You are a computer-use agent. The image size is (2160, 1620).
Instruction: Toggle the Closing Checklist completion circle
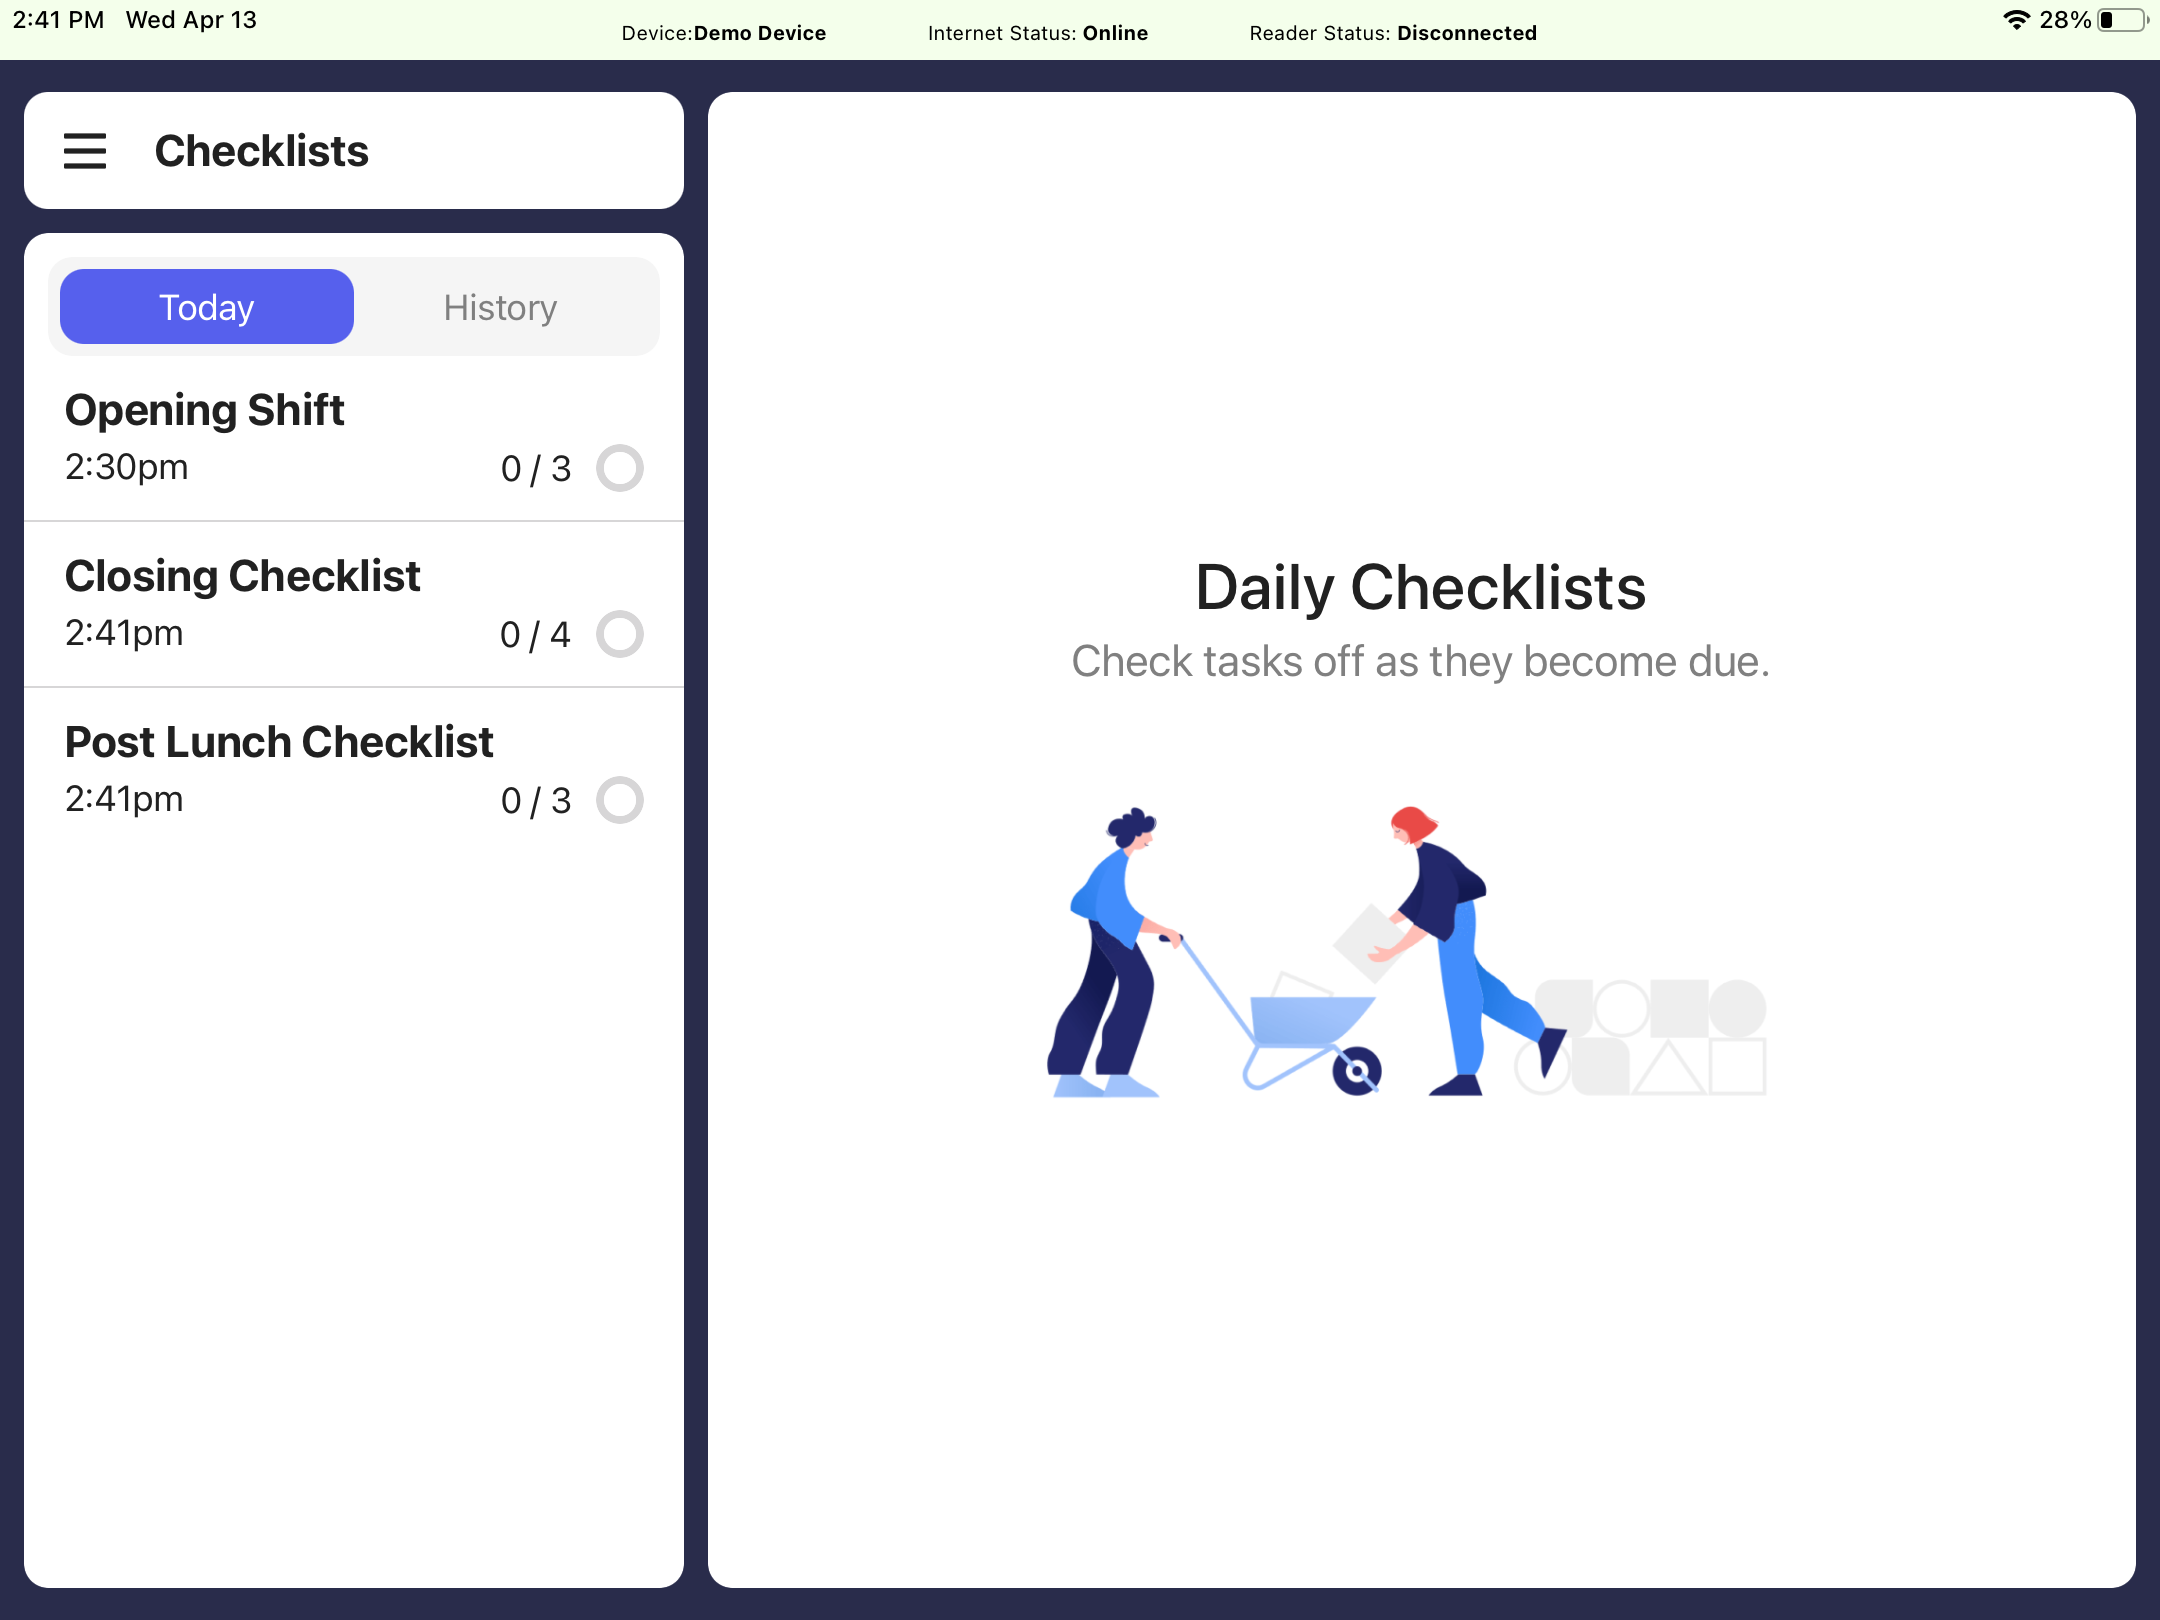620,634
